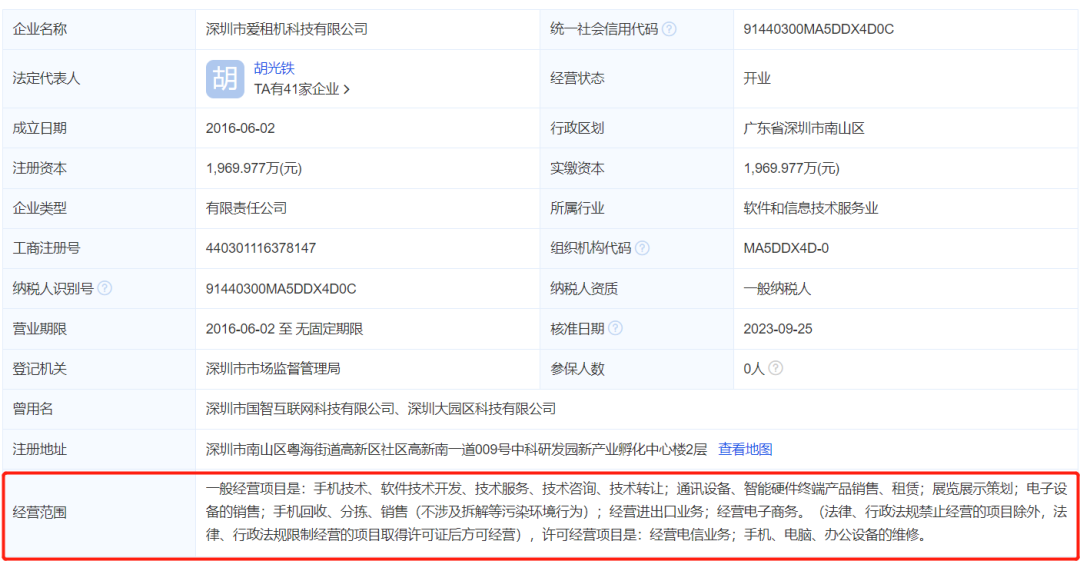Click help icon next to 纳税人识别号

click(105, 288)
